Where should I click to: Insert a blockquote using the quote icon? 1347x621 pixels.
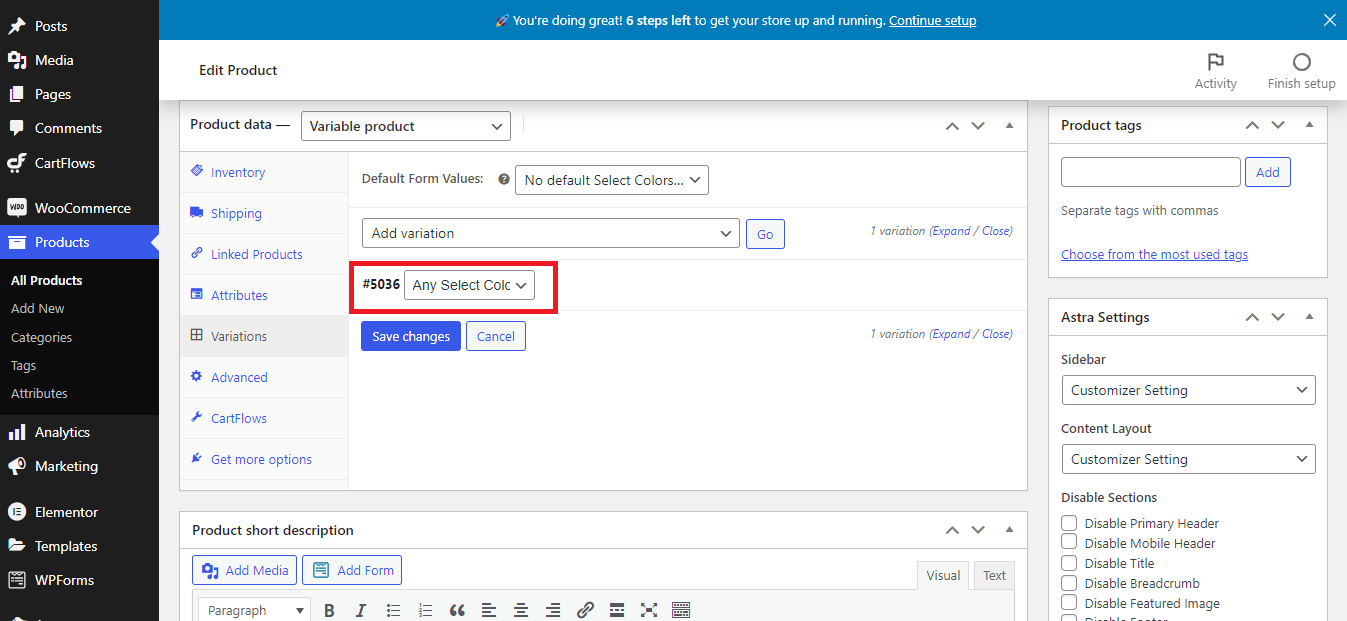(x=457, y=610)
